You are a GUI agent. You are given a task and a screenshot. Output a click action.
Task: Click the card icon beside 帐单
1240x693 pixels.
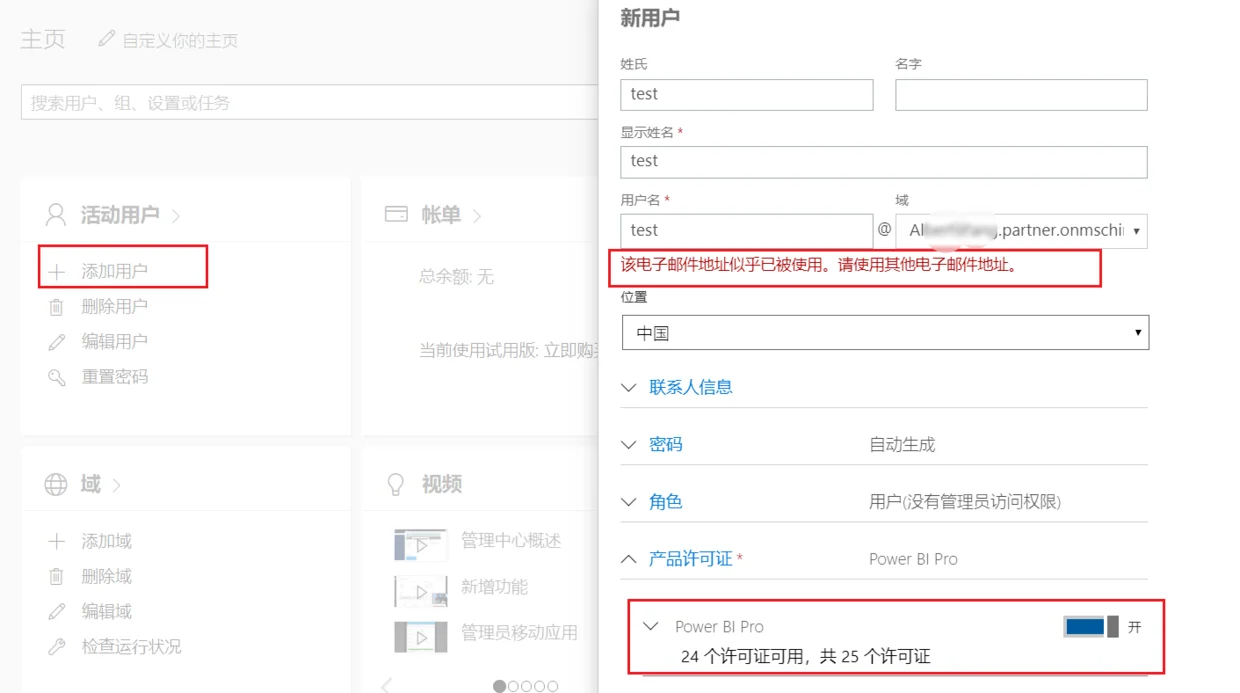click(396, 214)
